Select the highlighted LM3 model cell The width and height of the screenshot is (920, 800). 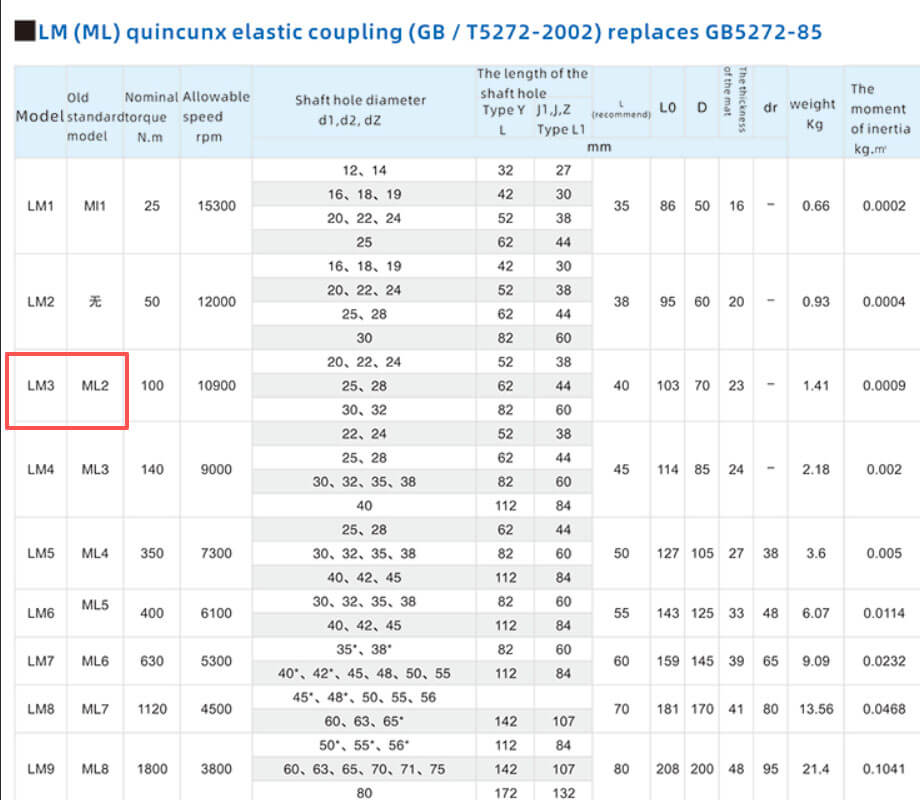pyautogui.click(x=41, y=386)
